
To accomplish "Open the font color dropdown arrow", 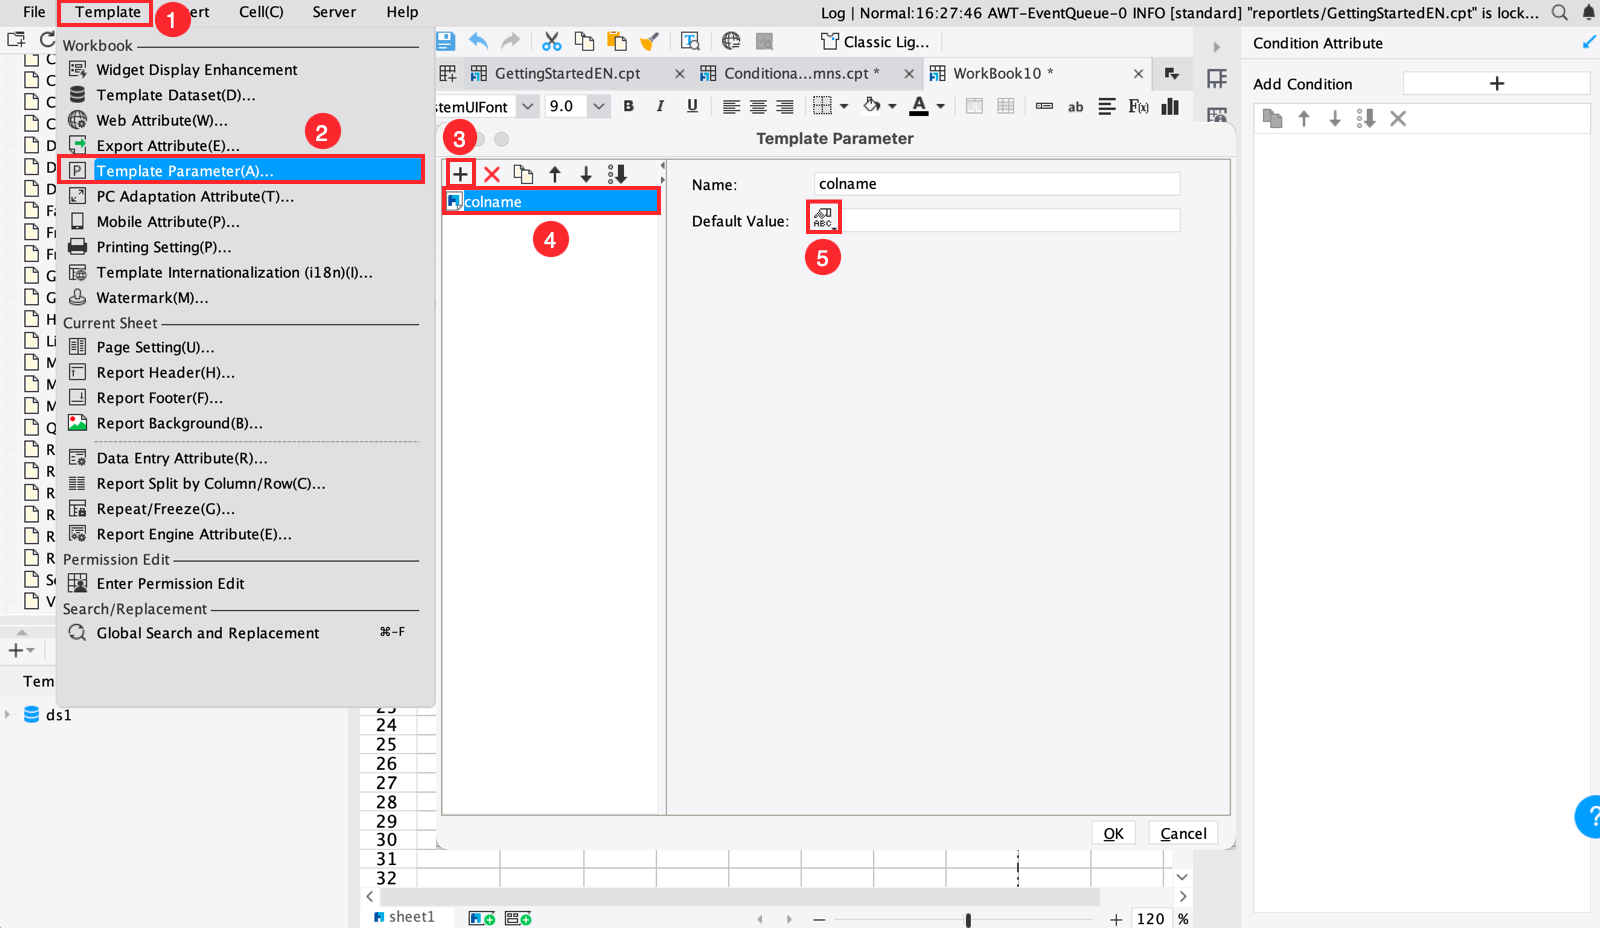I will point(938,106).
